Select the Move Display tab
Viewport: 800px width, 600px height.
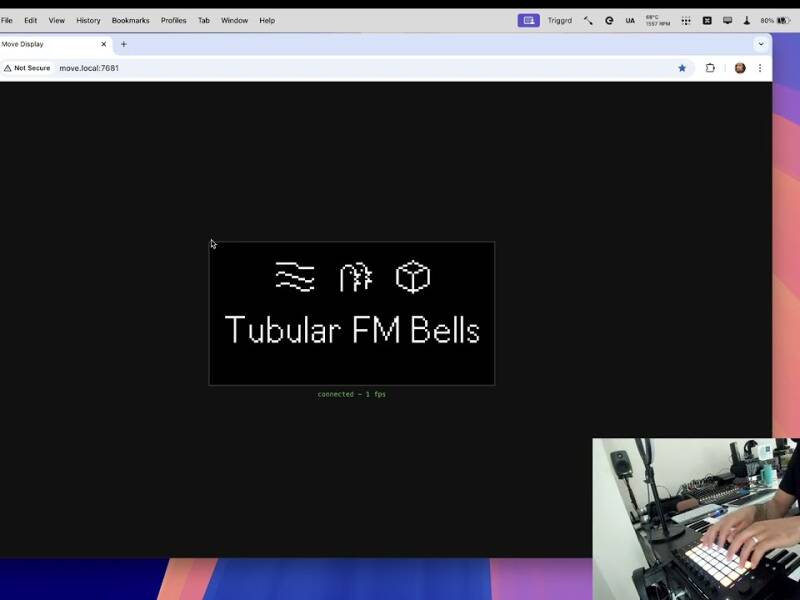tap(45, 44)
